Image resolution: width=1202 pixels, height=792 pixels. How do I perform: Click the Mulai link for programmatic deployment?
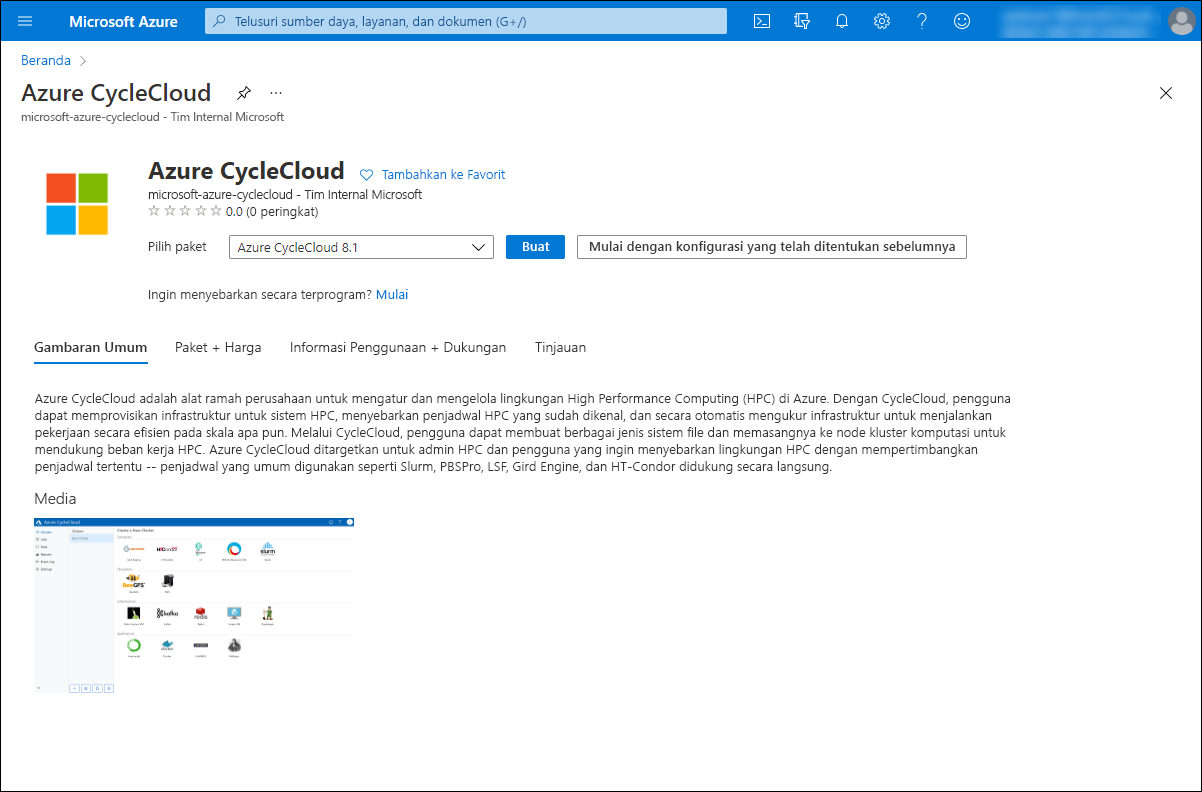pos(391,294)
